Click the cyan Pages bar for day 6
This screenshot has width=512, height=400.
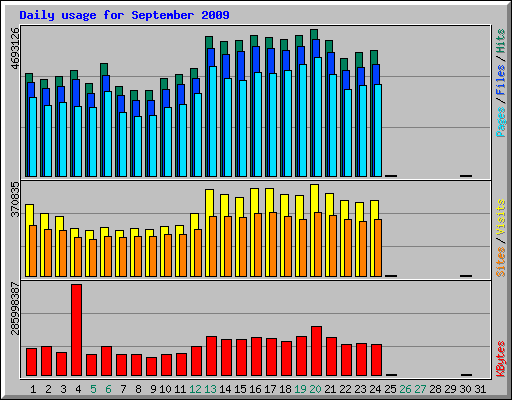(x=108, y=134)
